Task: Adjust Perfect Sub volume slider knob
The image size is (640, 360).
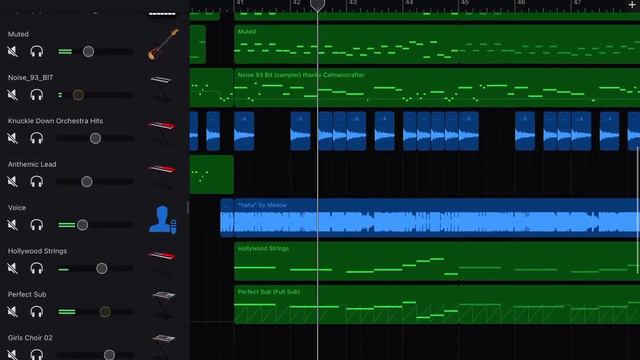Action: (105, 311)
